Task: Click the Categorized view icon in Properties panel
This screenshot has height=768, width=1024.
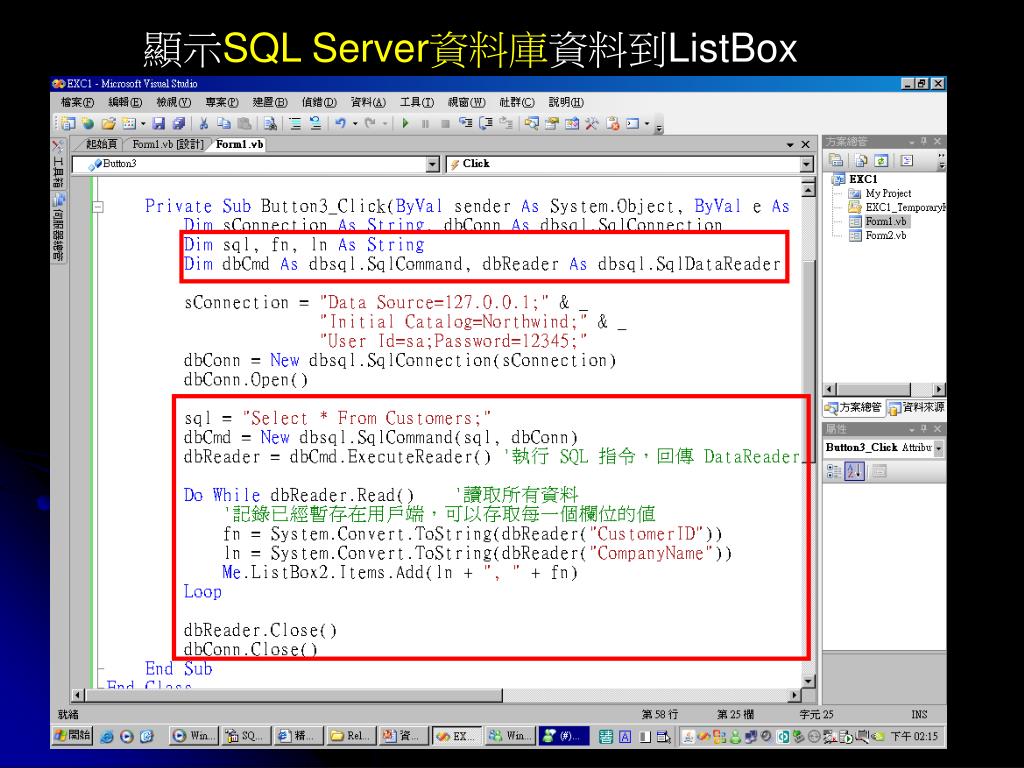Action: (x=834, y=471)
